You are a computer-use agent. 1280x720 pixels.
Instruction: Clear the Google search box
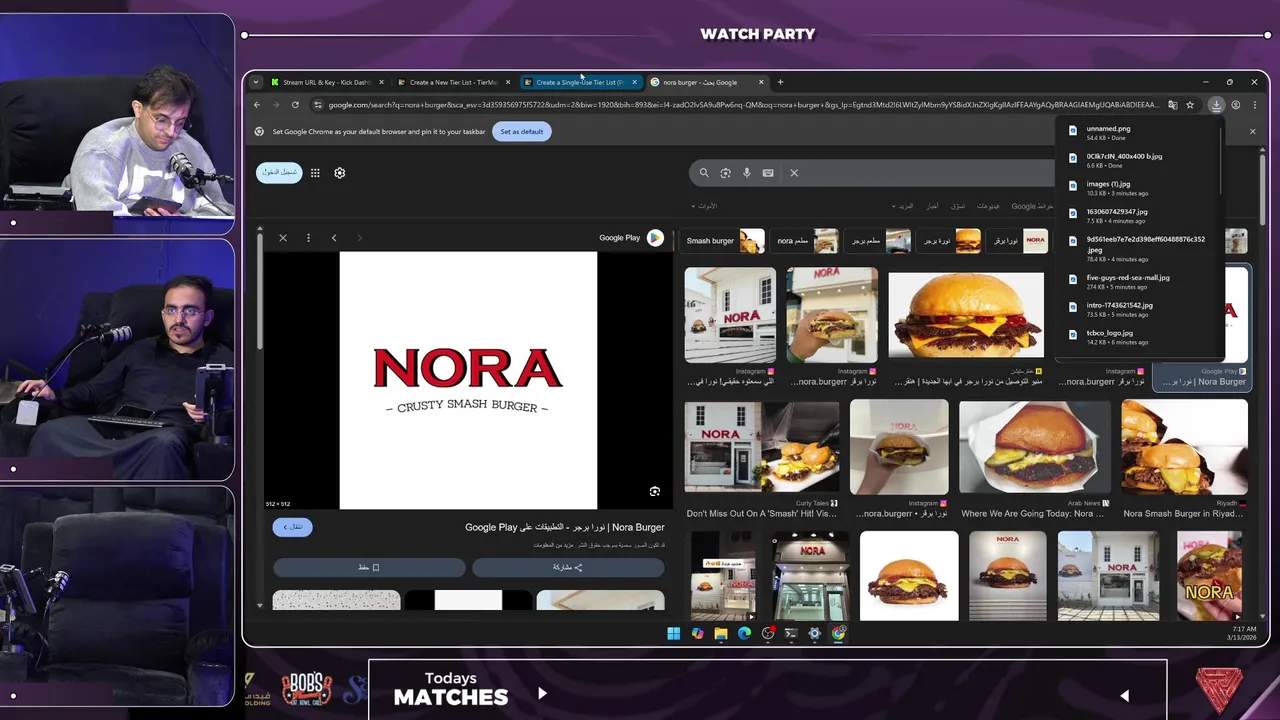[794, 173]
